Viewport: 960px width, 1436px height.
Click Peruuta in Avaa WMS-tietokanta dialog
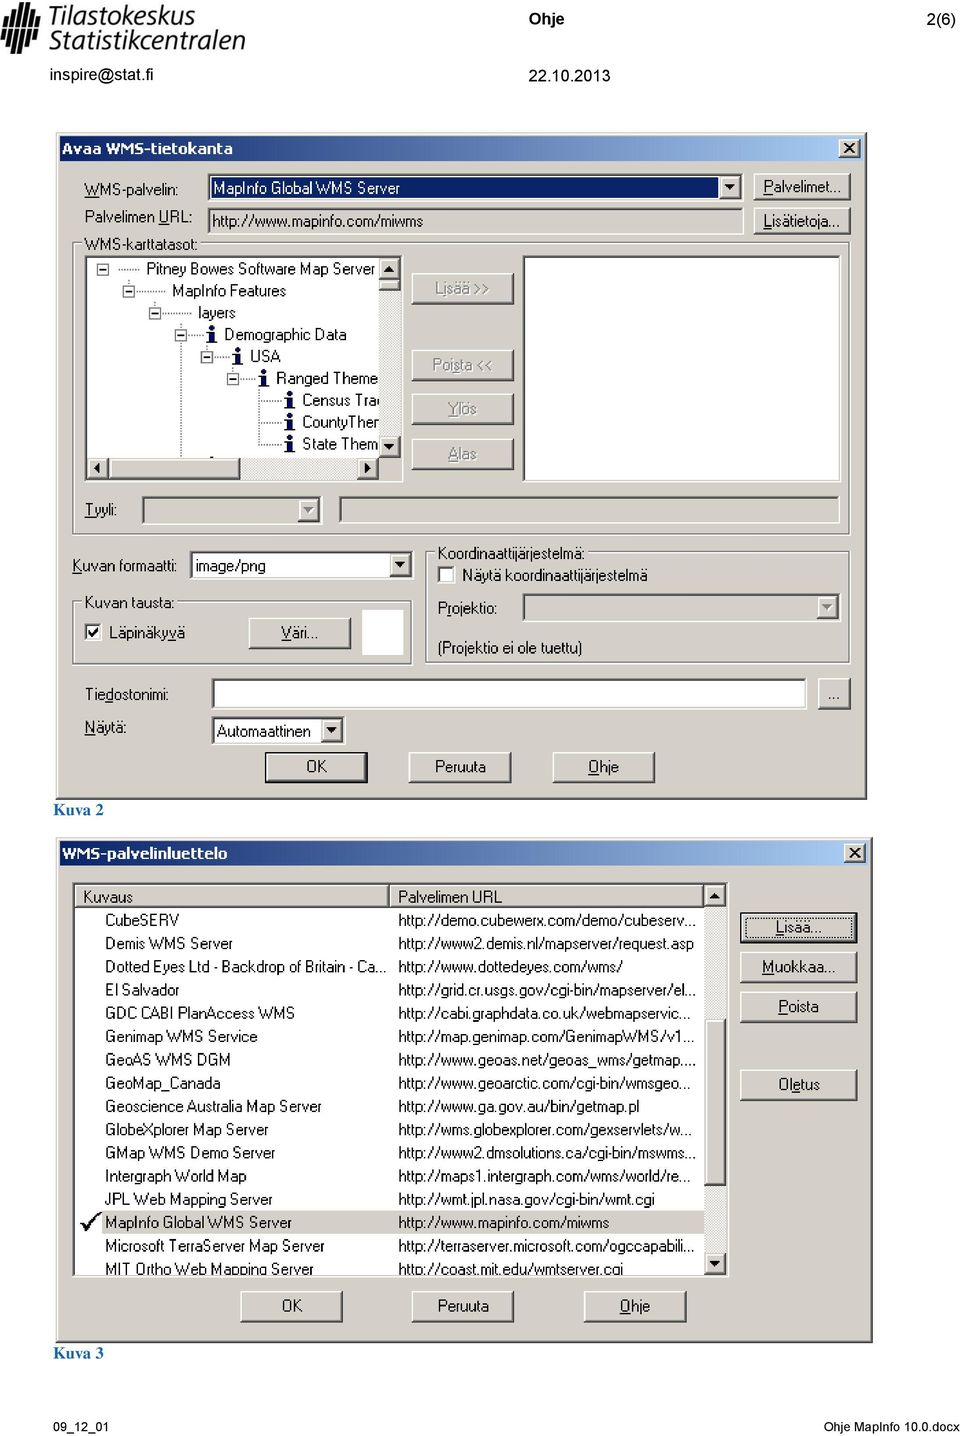point(460,766)
